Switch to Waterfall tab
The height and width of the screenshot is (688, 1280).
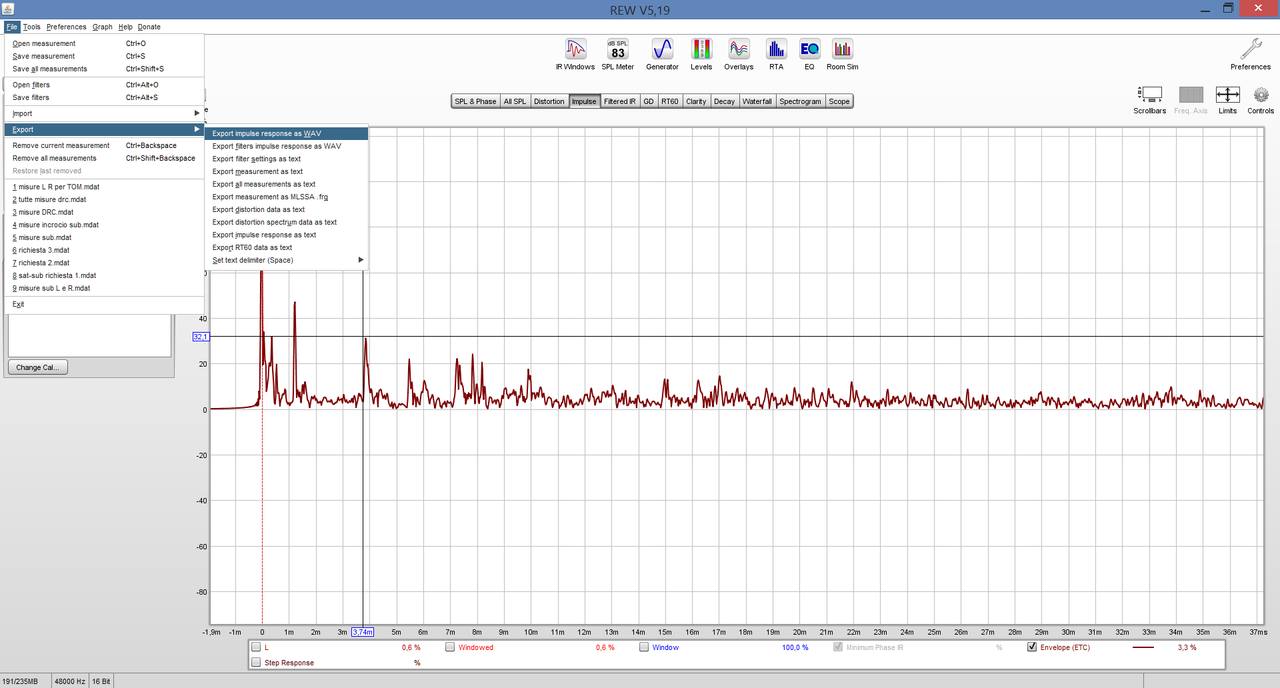point(757,101)
